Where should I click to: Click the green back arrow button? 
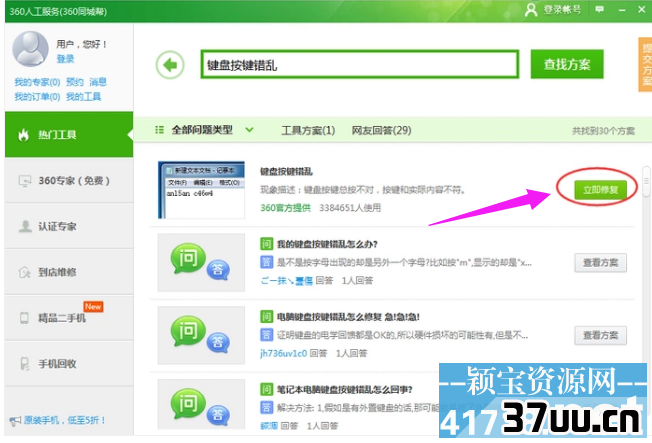point(170,65)
